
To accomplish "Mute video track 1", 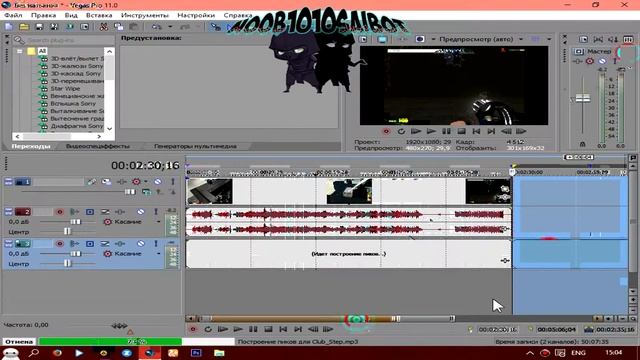I will (158, 182).
